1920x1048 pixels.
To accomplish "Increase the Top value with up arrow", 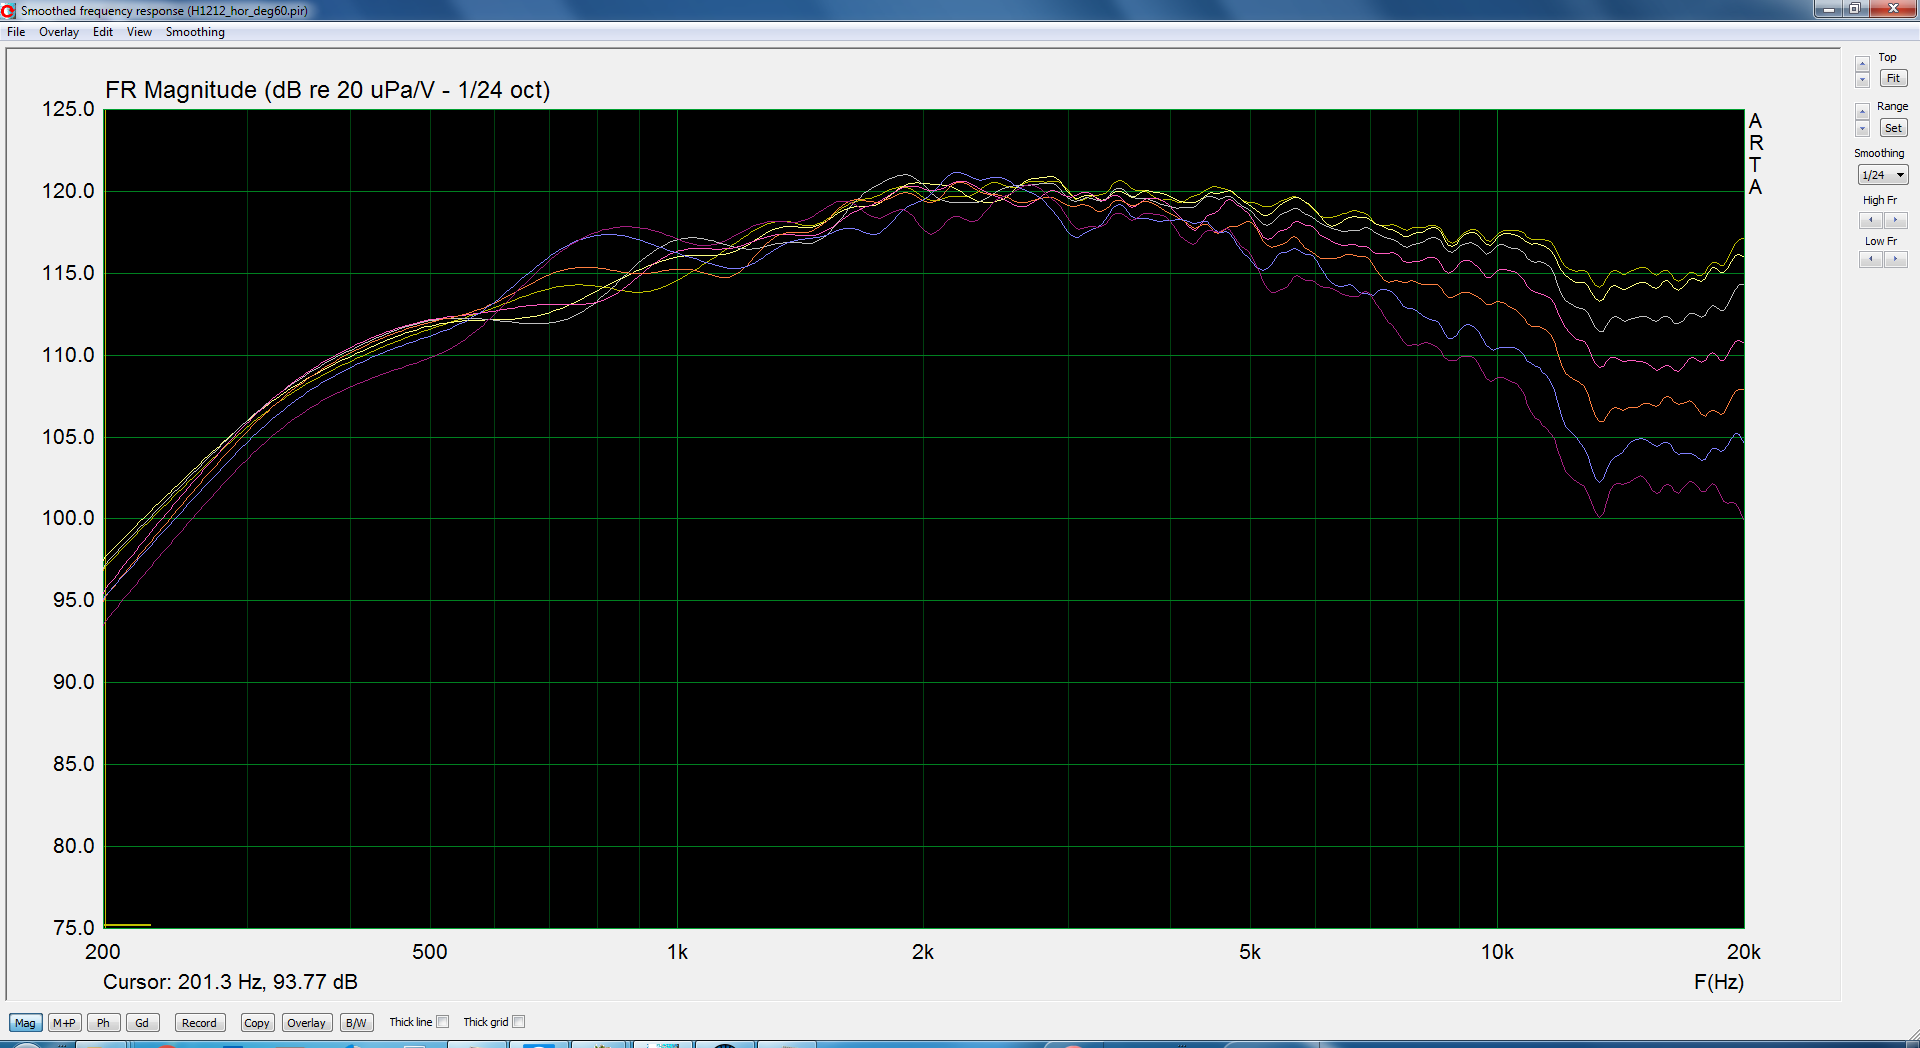I will click(x=1862, y=64).
